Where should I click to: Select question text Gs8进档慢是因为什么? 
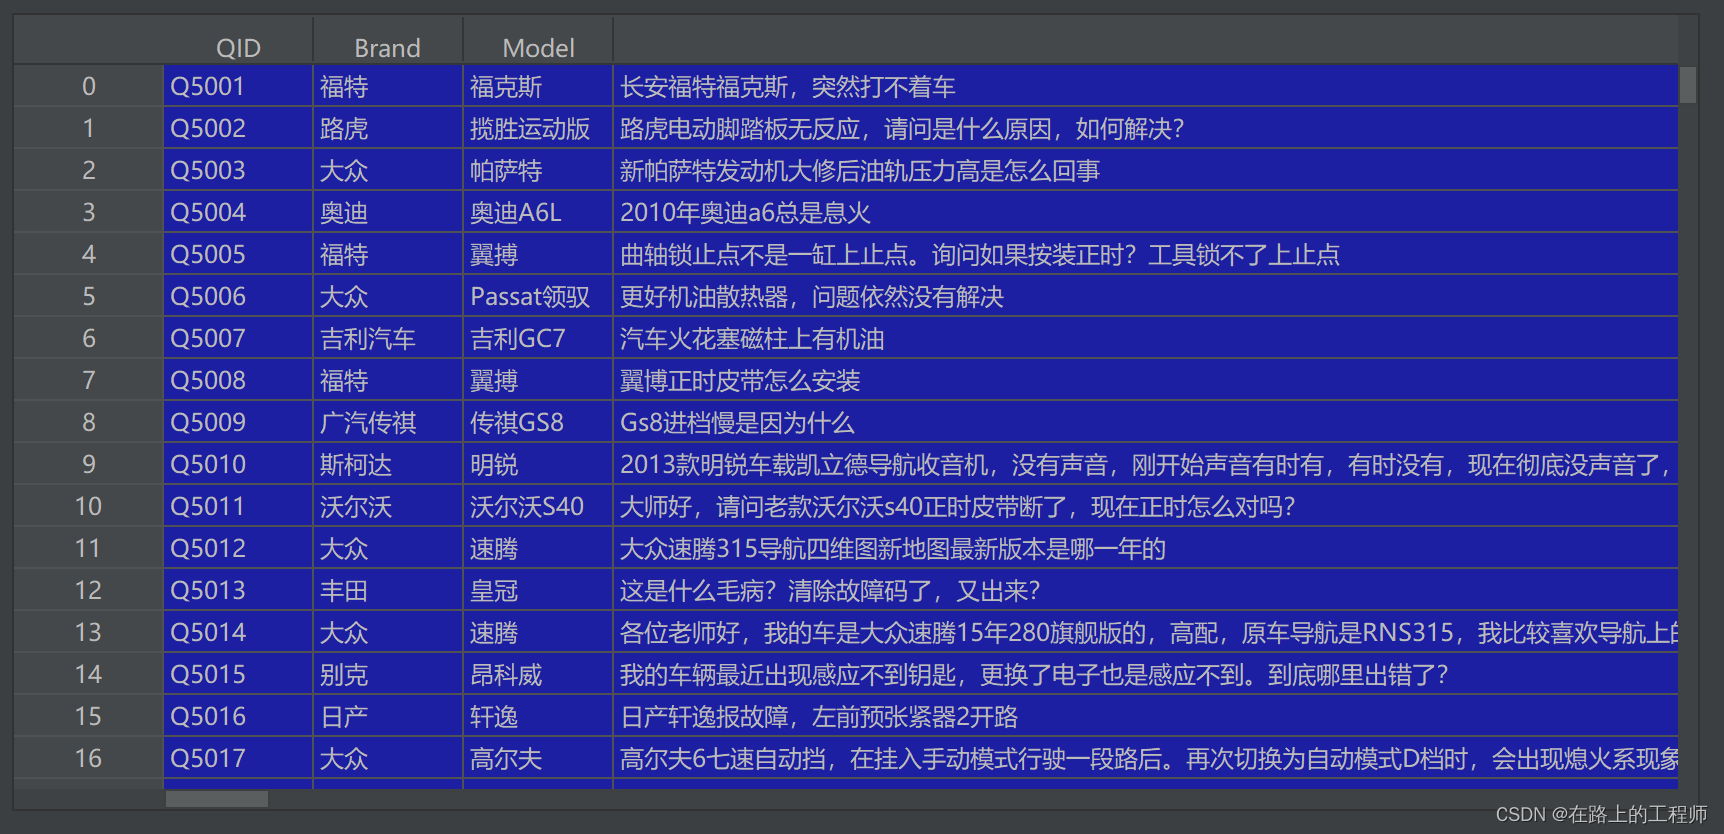737,423
